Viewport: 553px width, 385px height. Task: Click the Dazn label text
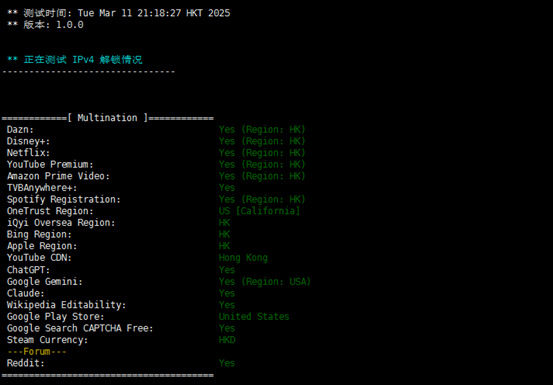point(20,129)
